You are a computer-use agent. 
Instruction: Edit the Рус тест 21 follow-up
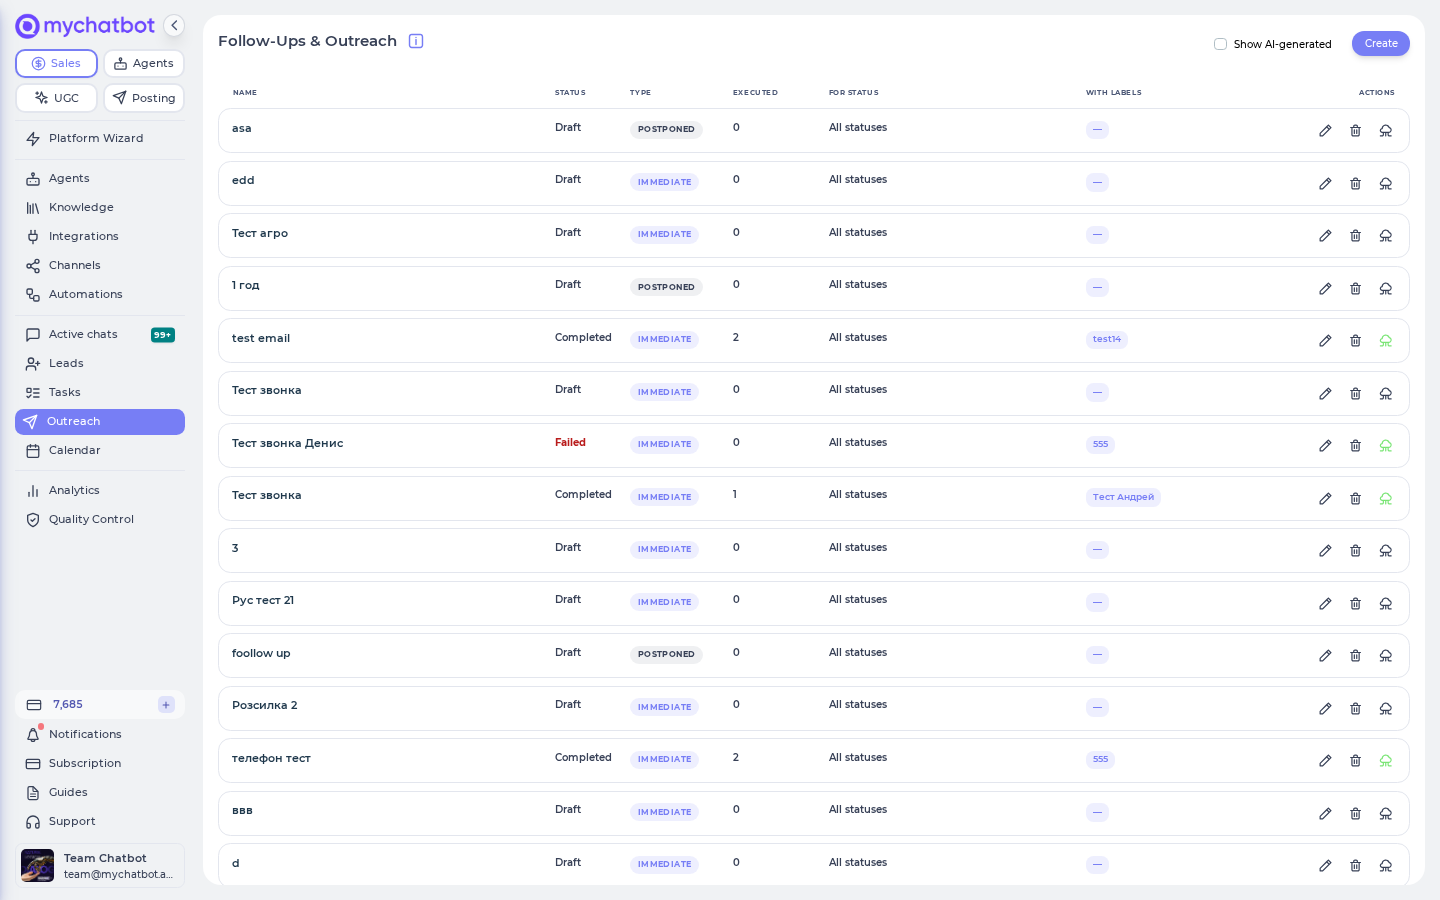[x=1325, y=604]
